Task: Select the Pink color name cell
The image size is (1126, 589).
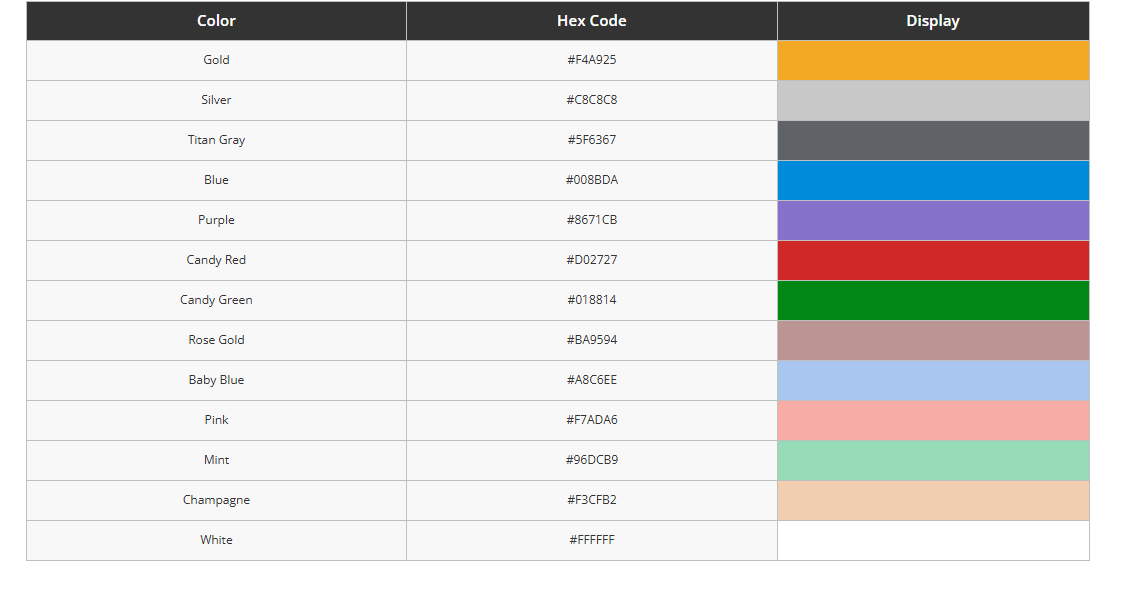Action: point(216,420)
